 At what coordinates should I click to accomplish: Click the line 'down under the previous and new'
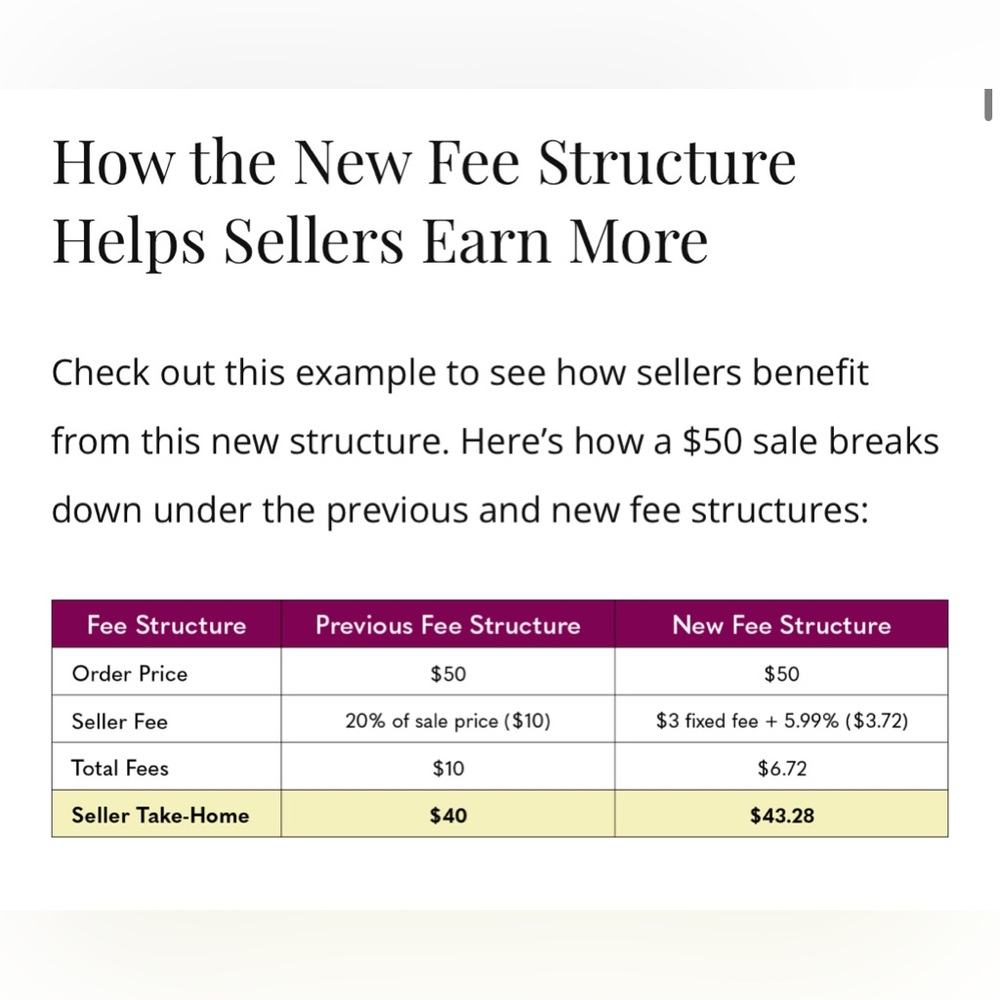coord(460,510)
